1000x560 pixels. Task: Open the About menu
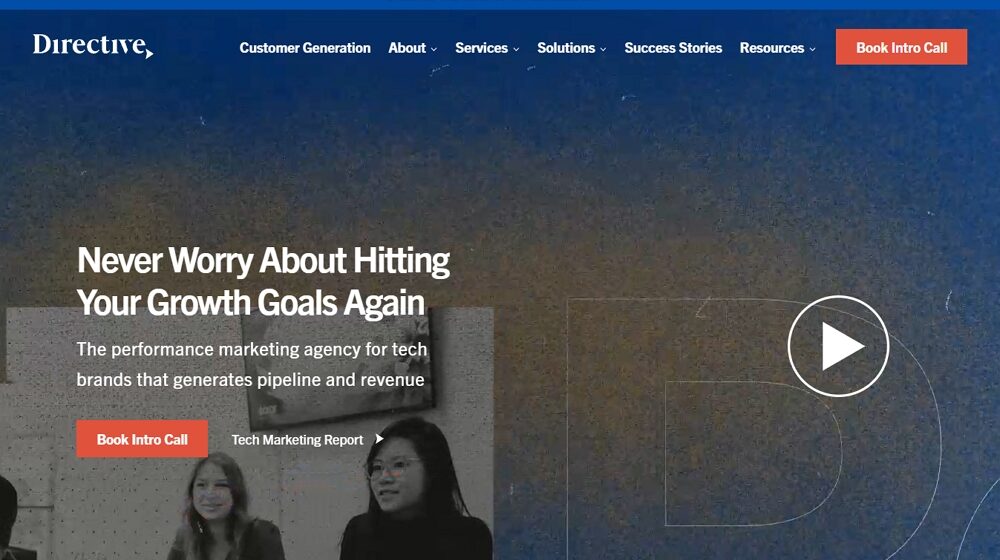coord(407,48)
